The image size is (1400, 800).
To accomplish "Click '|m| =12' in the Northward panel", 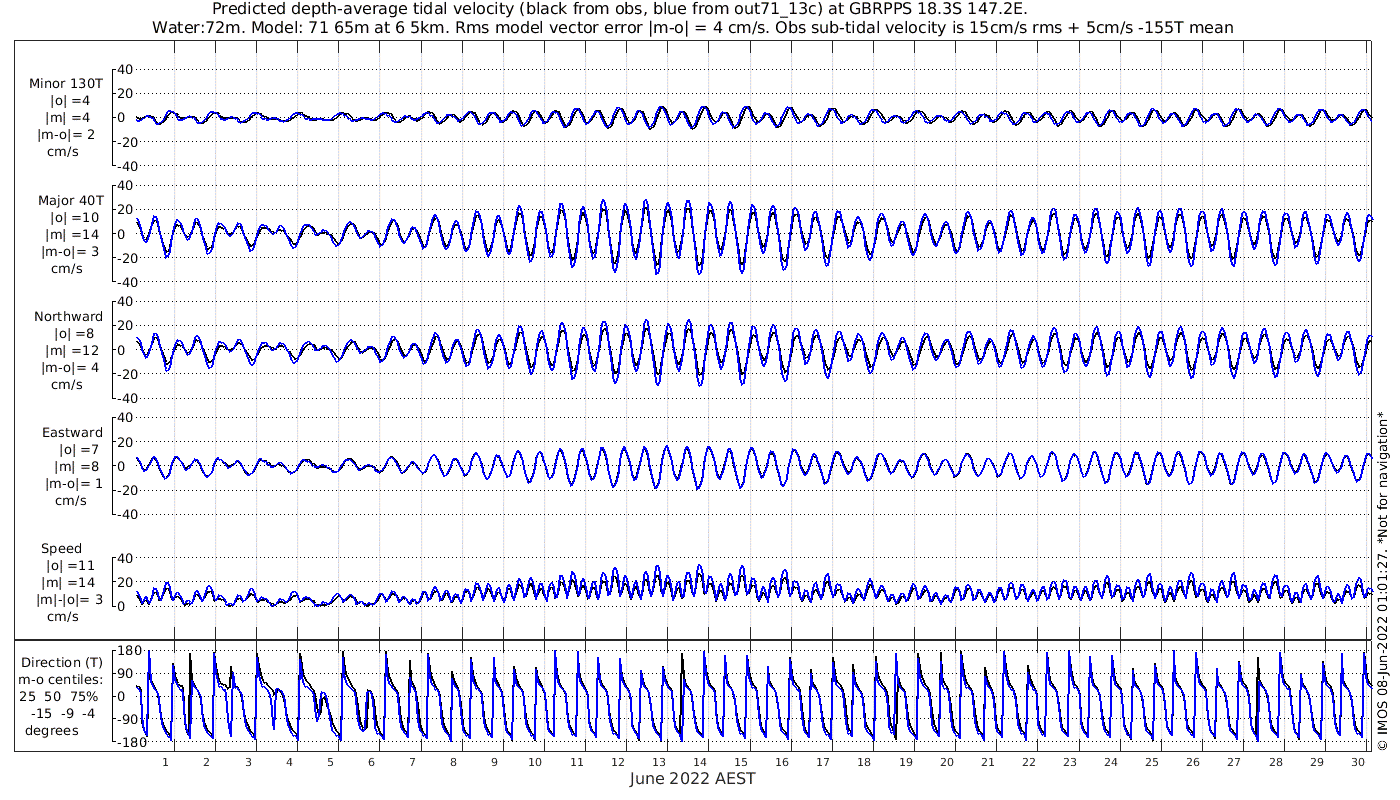I will tap(72, 350).
